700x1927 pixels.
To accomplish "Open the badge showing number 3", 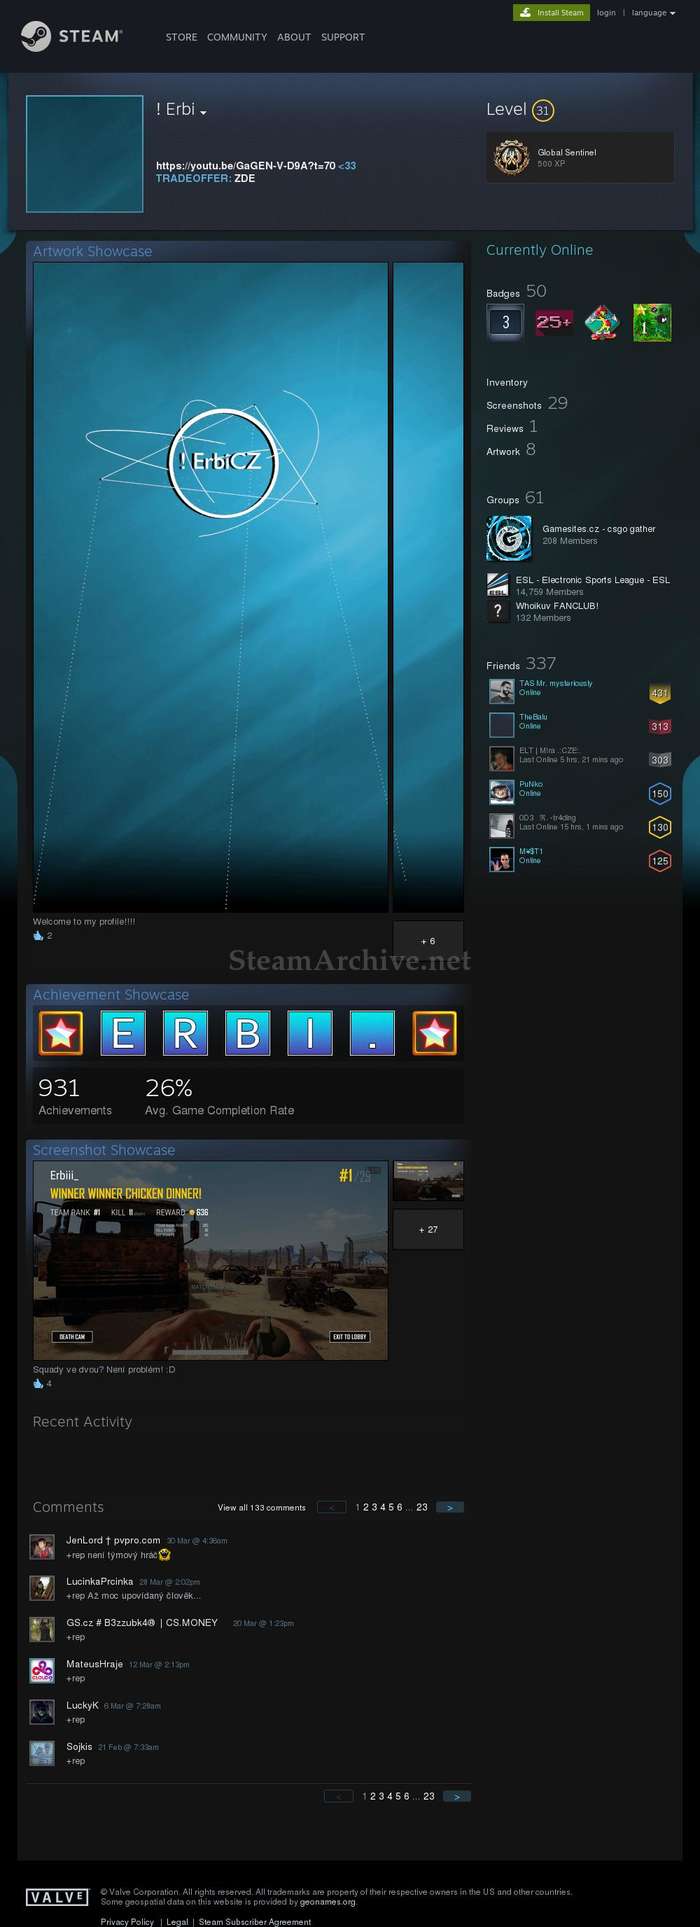I will (505, 322).
